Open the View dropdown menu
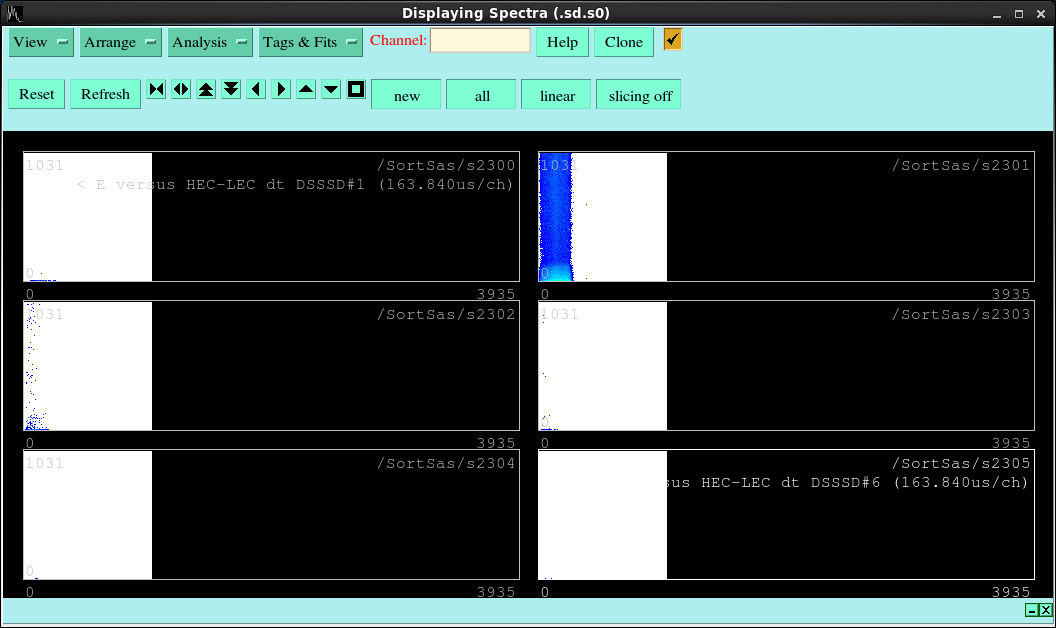Screen dimensions: 1056x628 [41, 42]
